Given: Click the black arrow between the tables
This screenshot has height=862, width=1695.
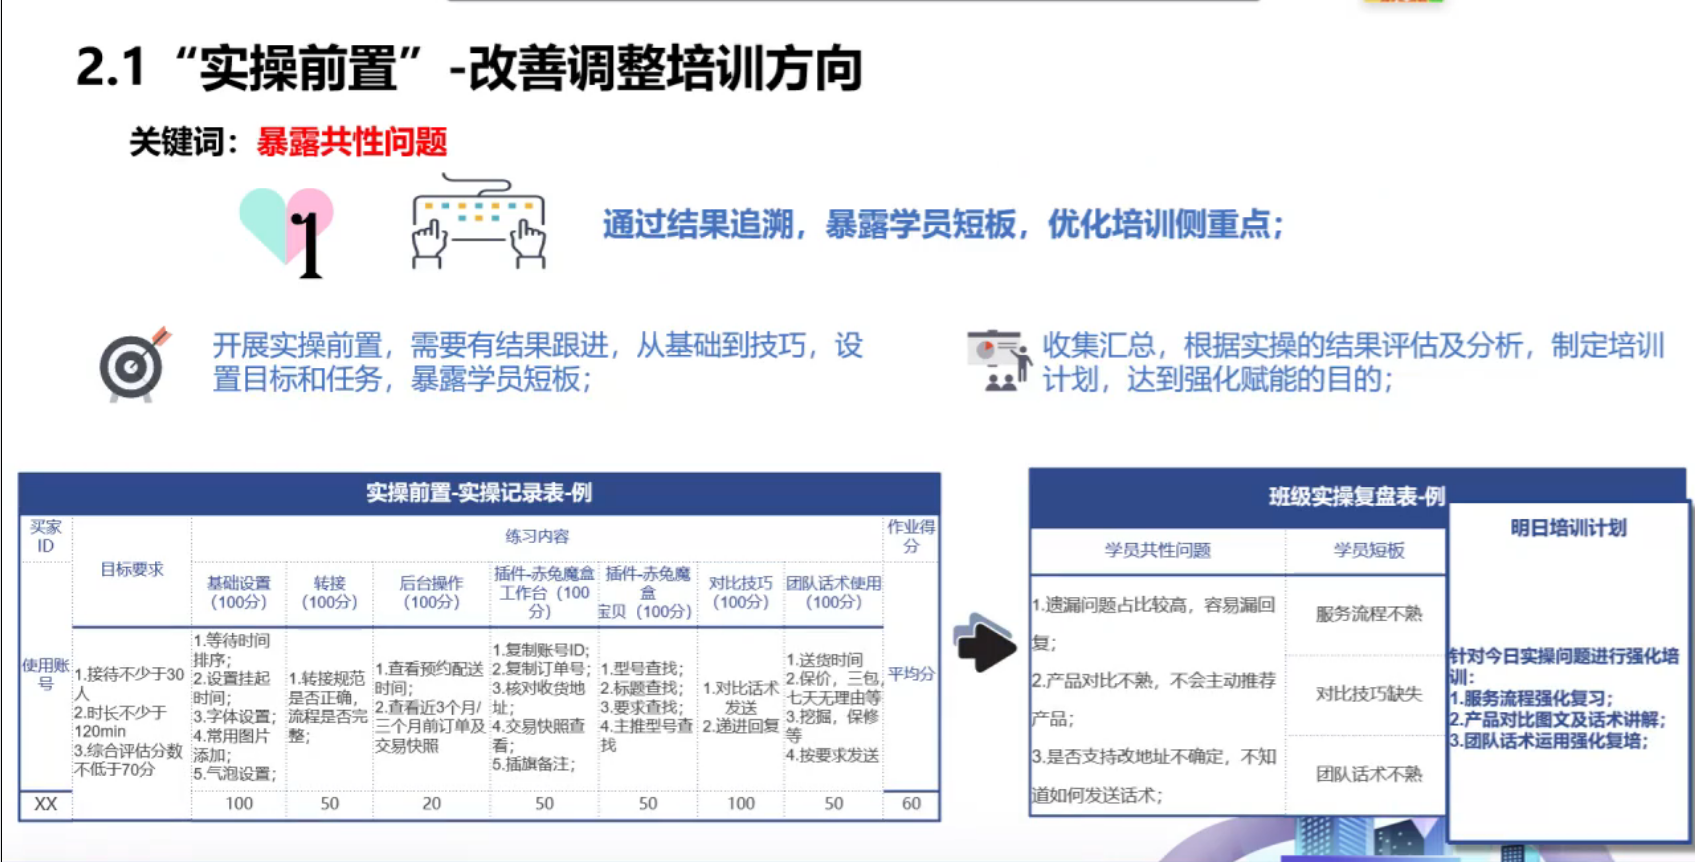Looking at the screenshot, I should pos(985,643).
